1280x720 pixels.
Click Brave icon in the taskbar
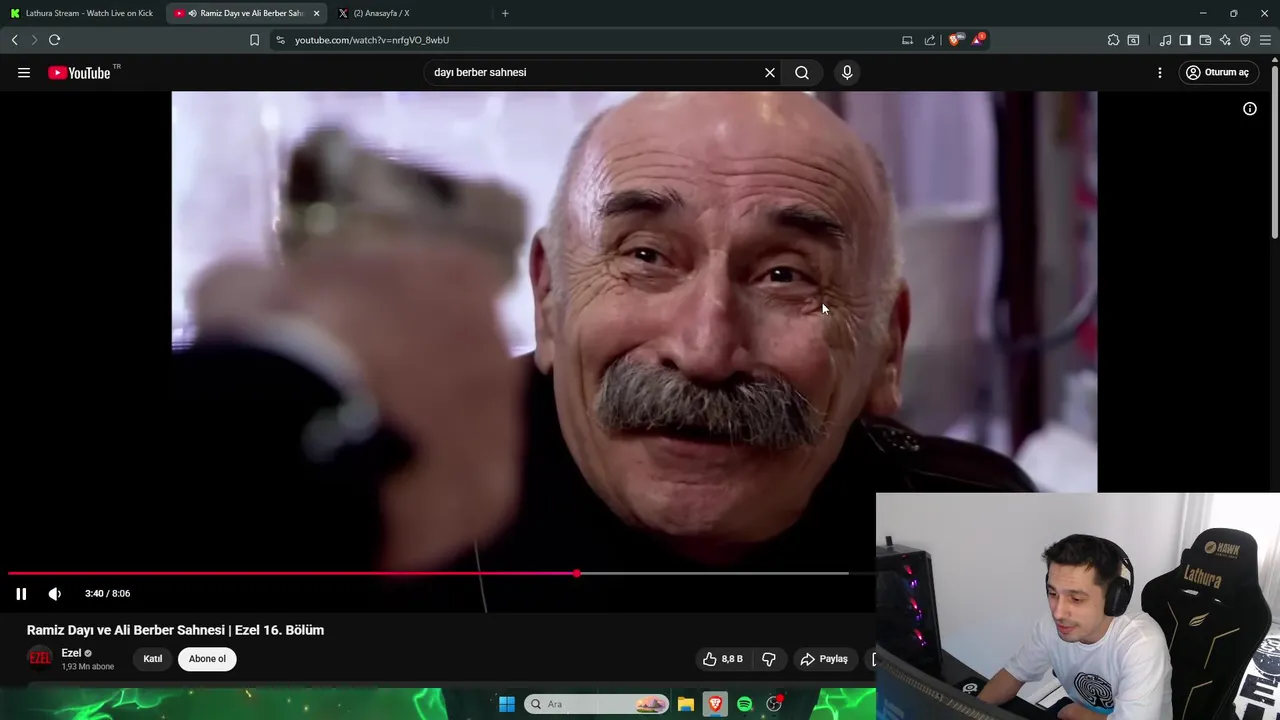tap(715, 704)
